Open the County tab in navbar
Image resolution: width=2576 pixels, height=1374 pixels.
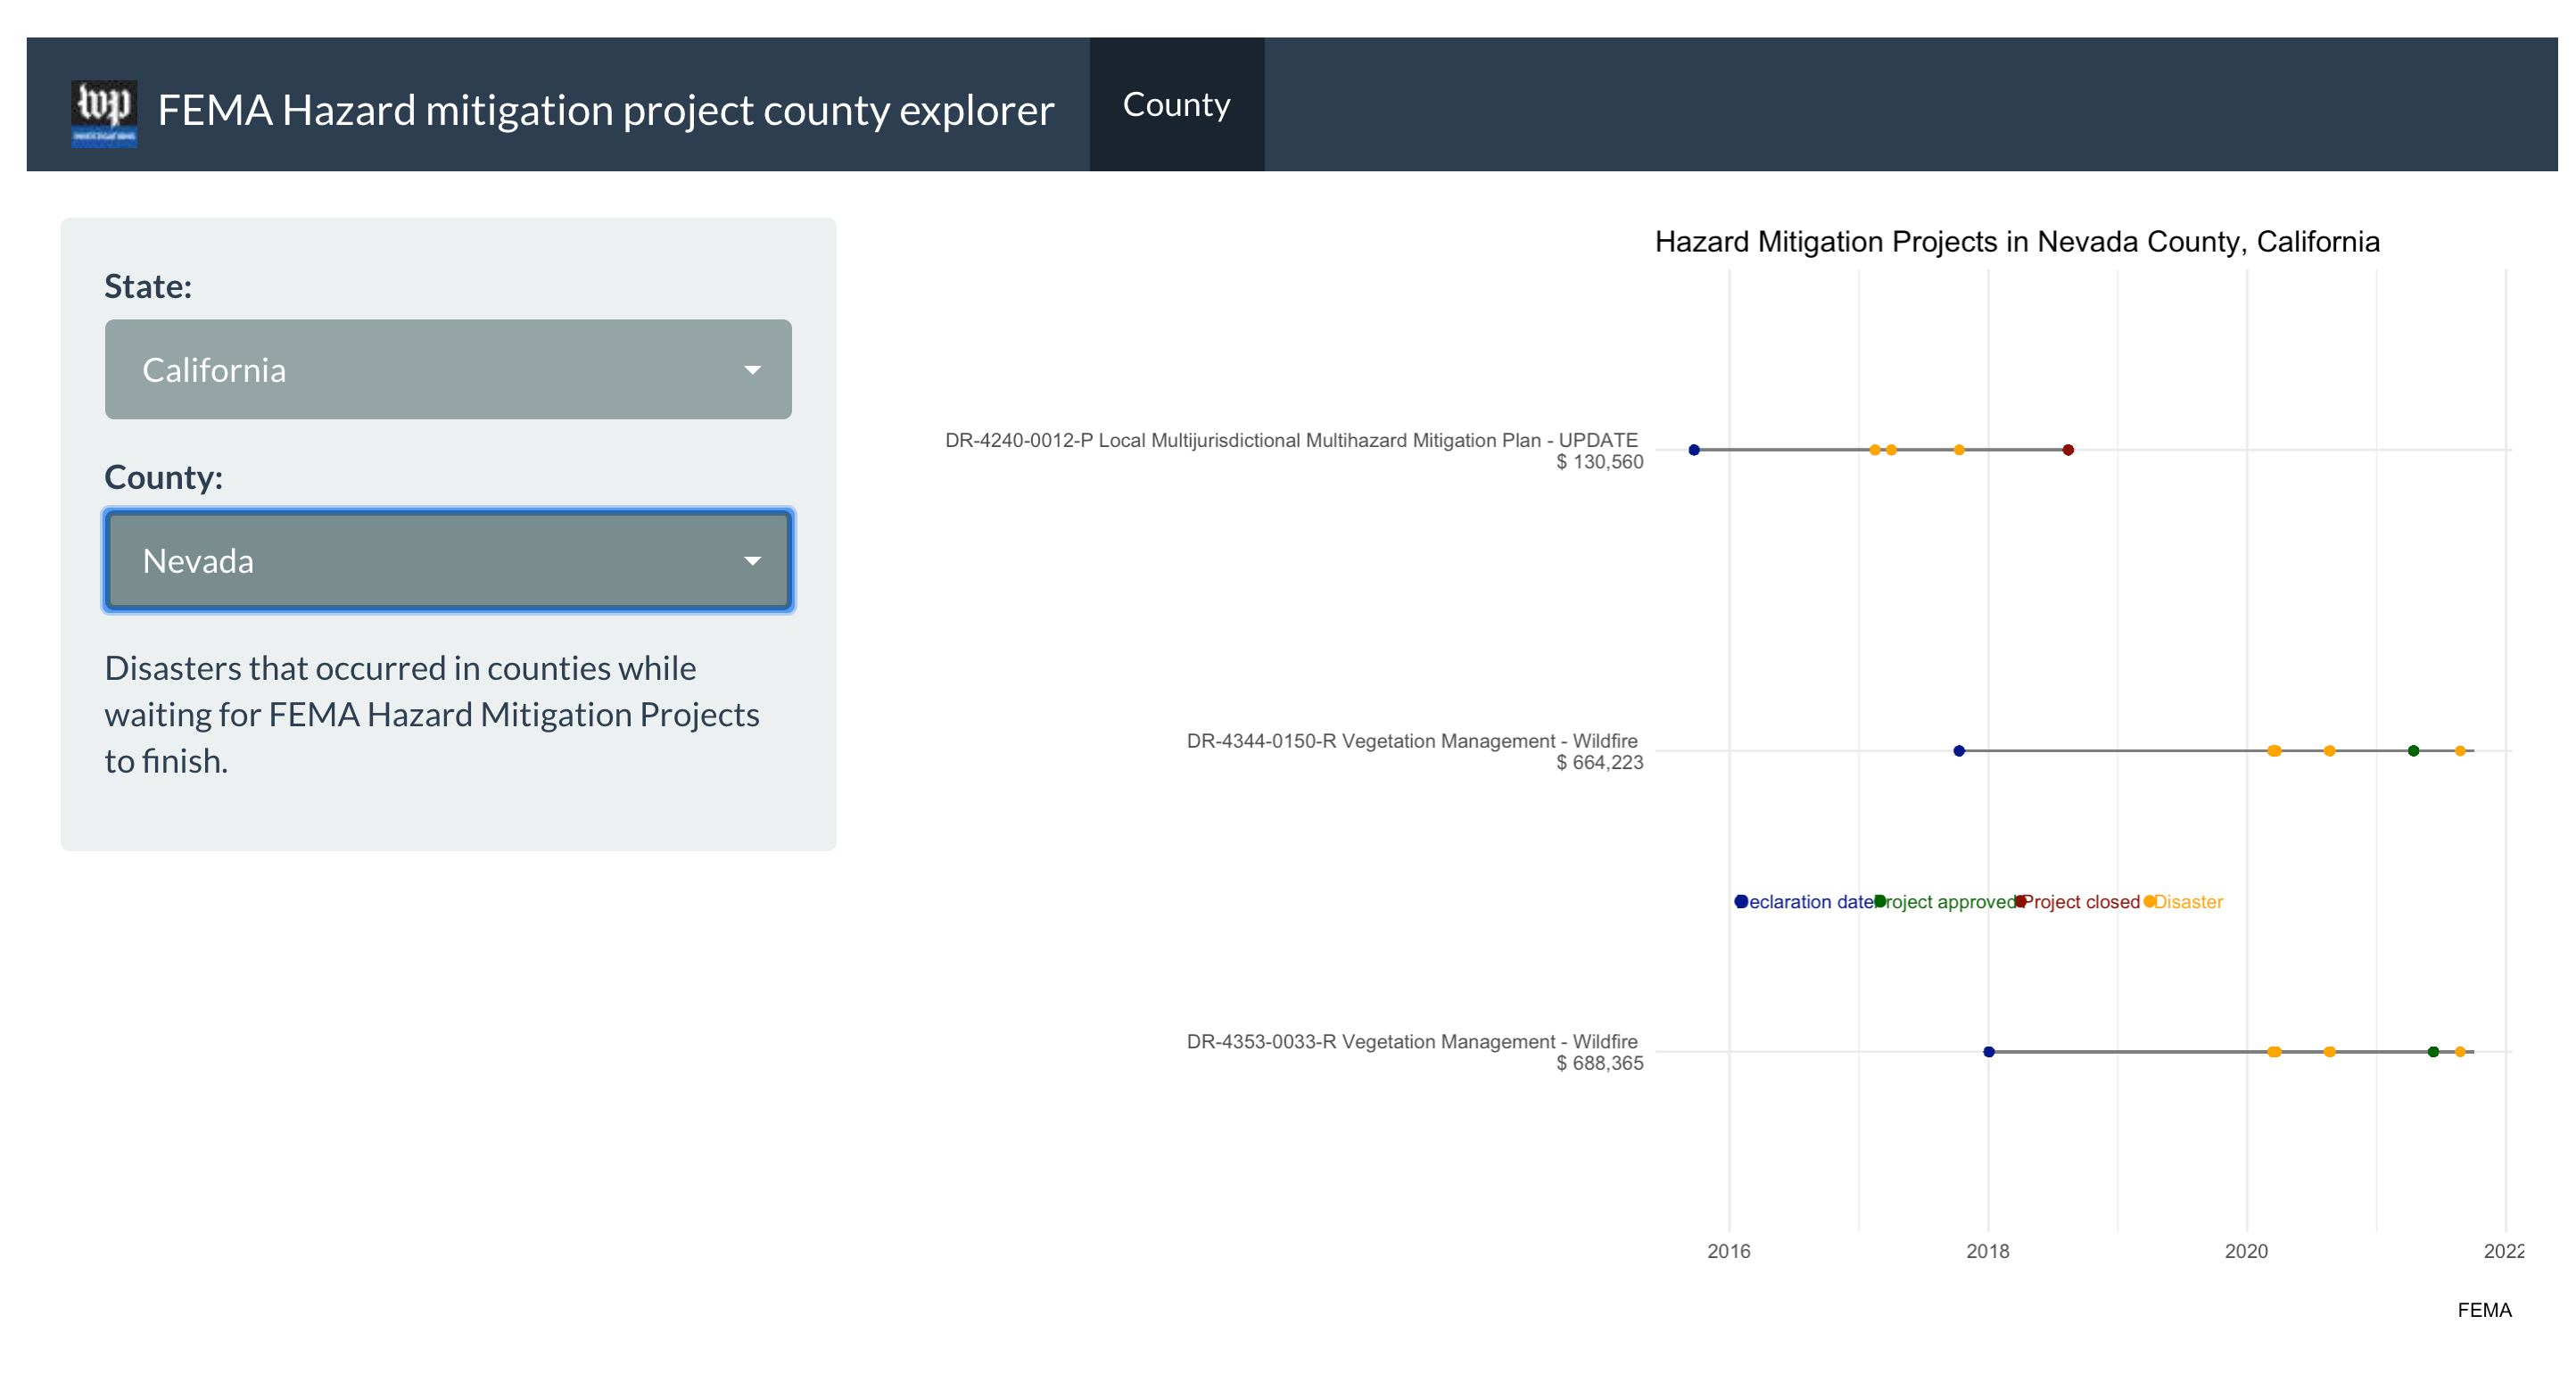point(1176,104)
